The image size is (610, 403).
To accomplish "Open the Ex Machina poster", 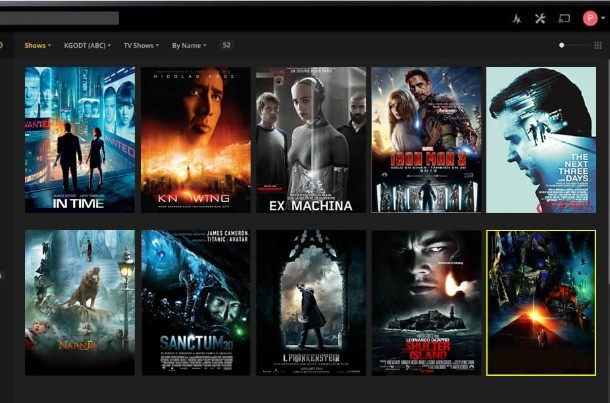I will point(311,140).
